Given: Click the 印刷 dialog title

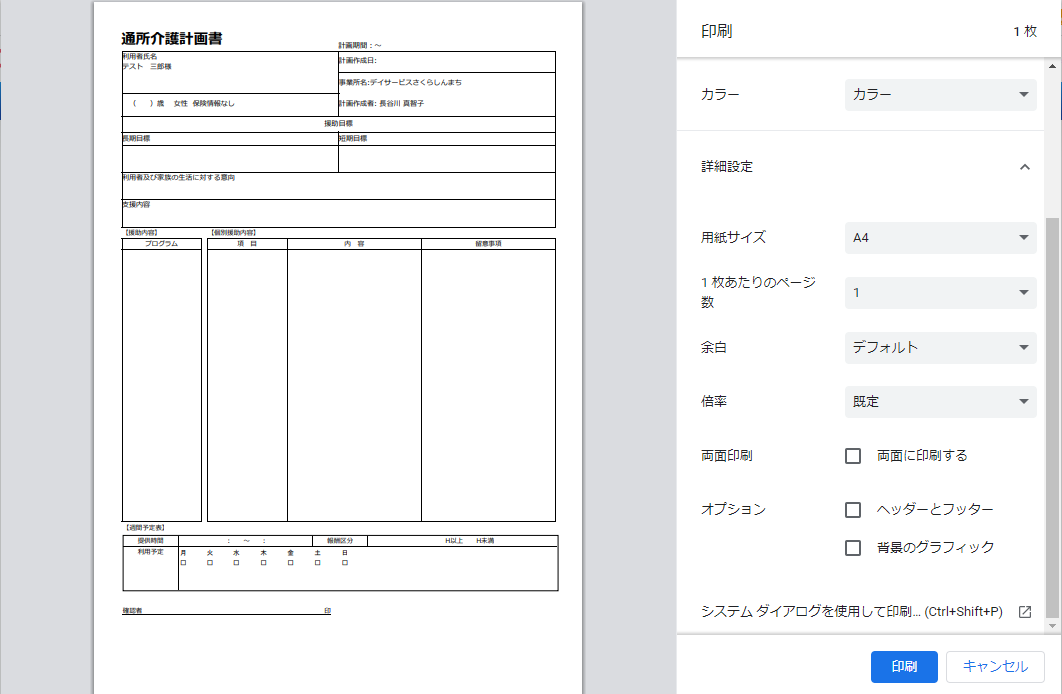Looking at the screenshot, I should (717, 31).
